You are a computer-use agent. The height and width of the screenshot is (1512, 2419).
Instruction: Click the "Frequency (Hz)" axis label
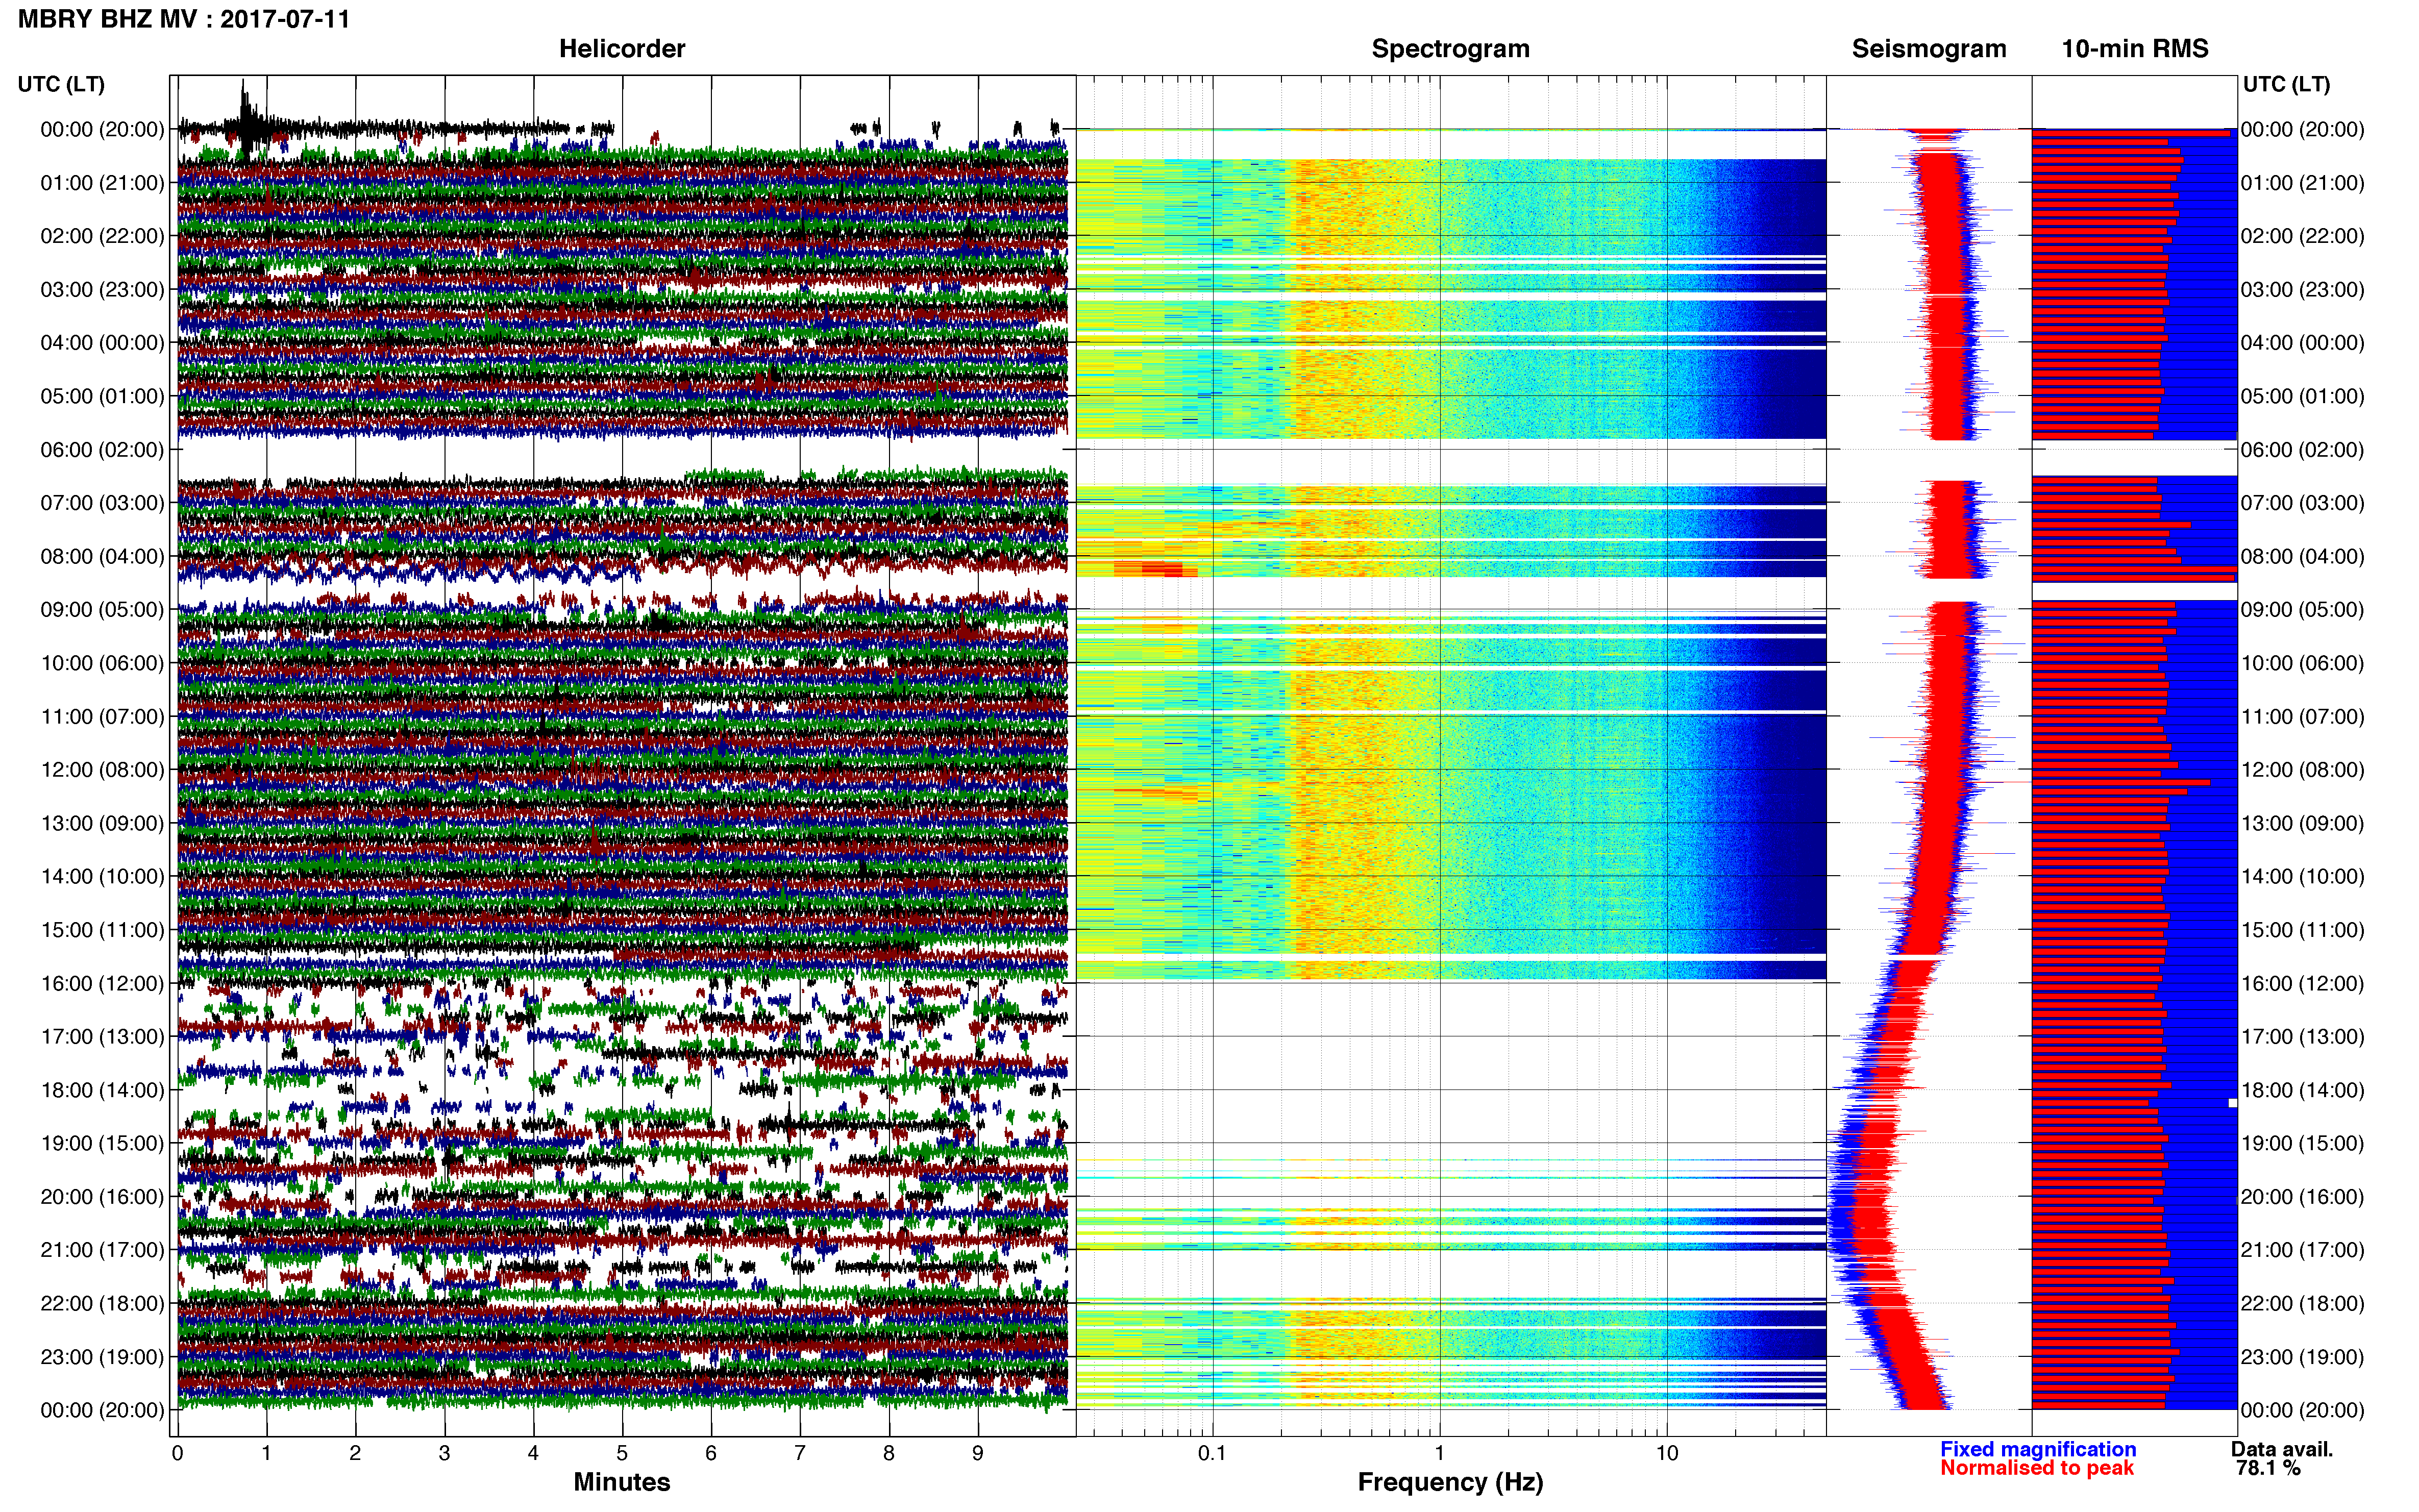pos(1450,1482)
